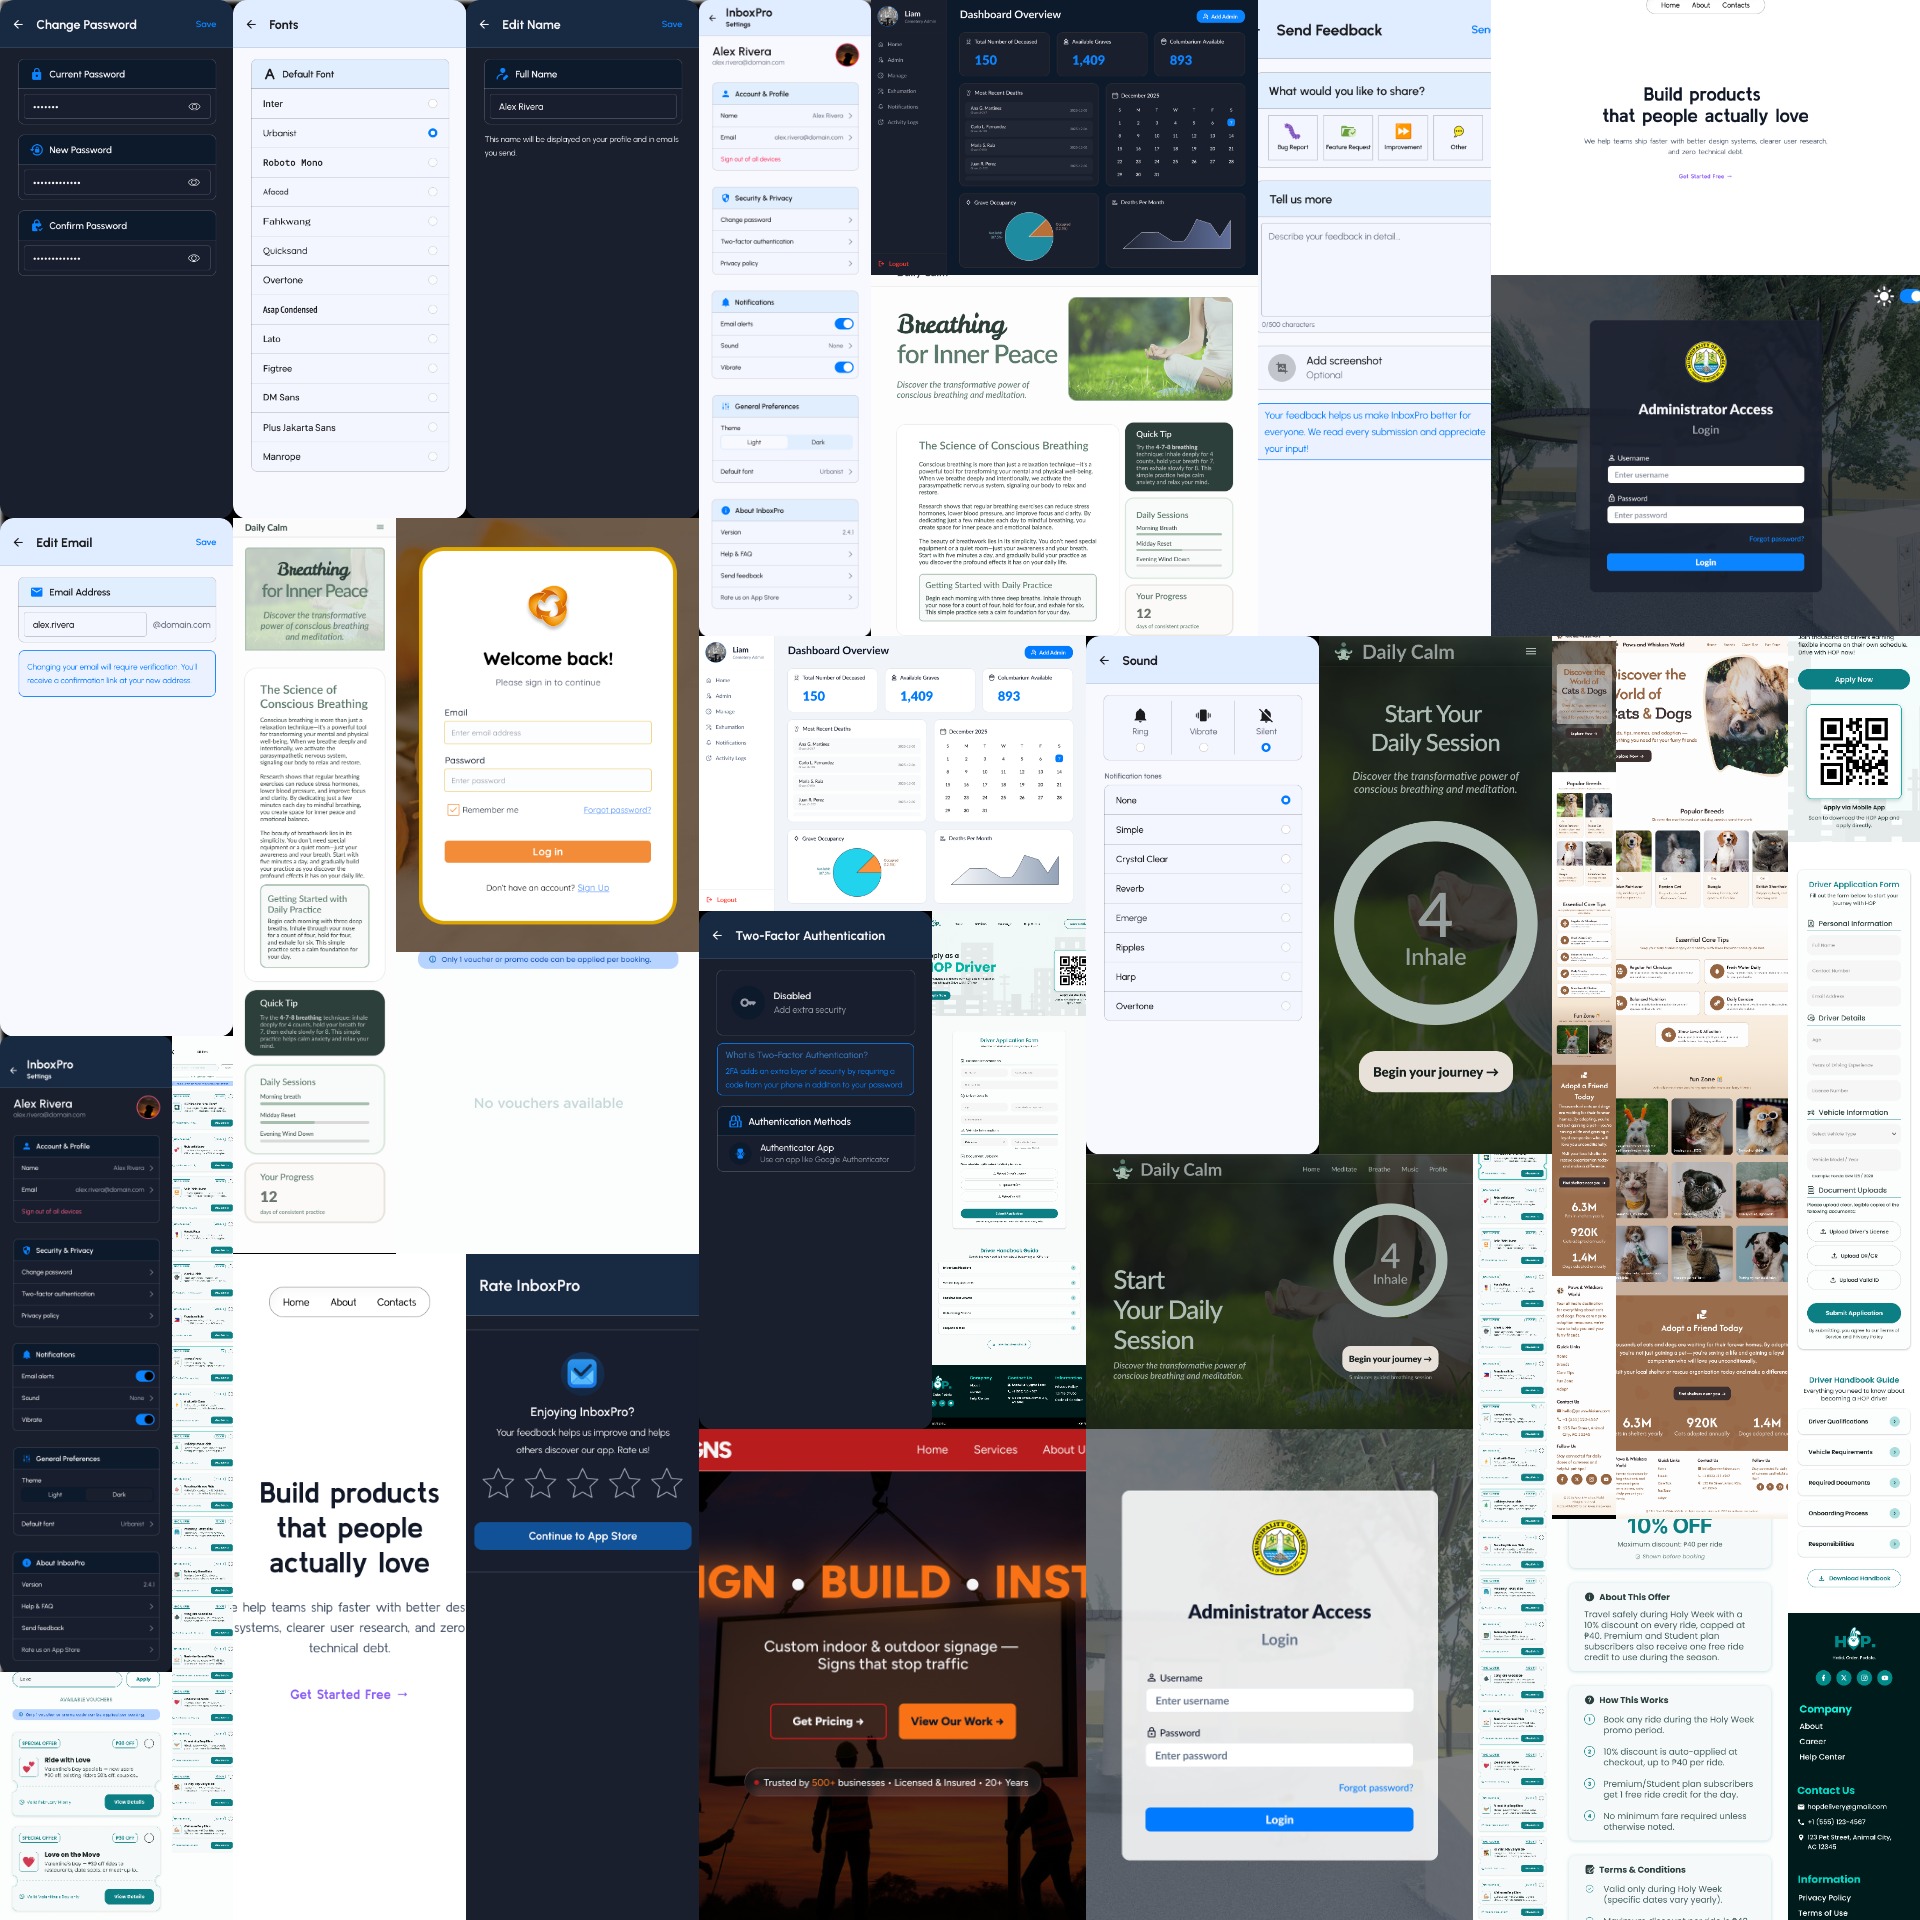Image resolution: width=1920 pixels, height=1920 pixels.
Task: Open hamburger menu on small Daily Calm article page
Action: pos(380,527)
